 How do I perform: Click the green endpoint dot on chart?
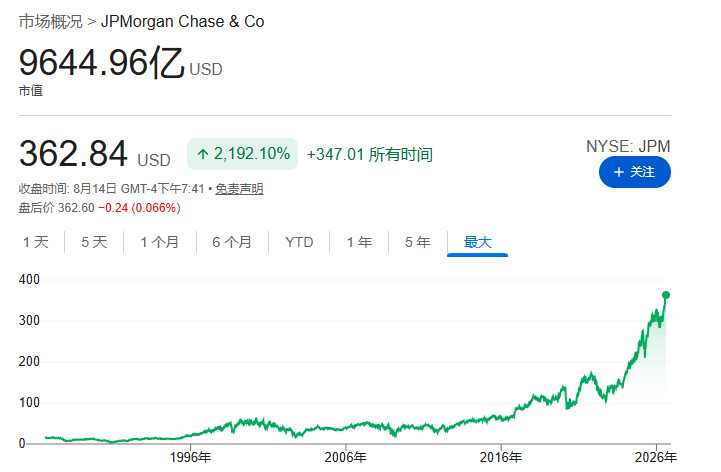[x=665, y=295]
